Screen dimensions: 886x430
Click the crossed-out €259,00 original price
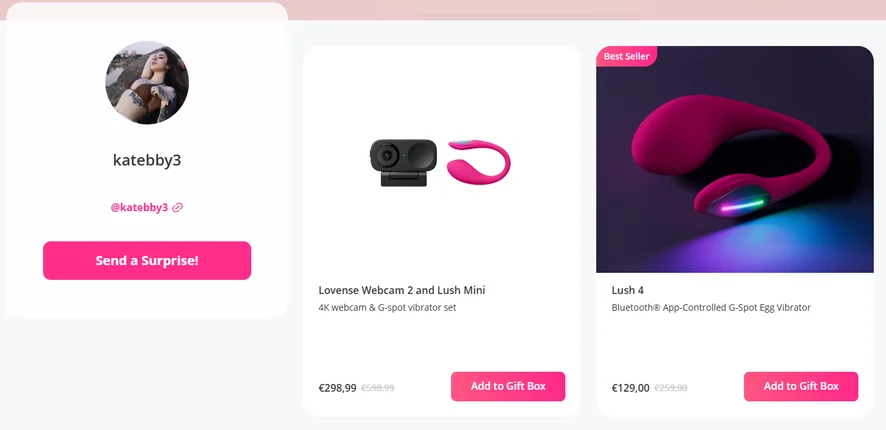pyautogui.click(x=671, y=388)
